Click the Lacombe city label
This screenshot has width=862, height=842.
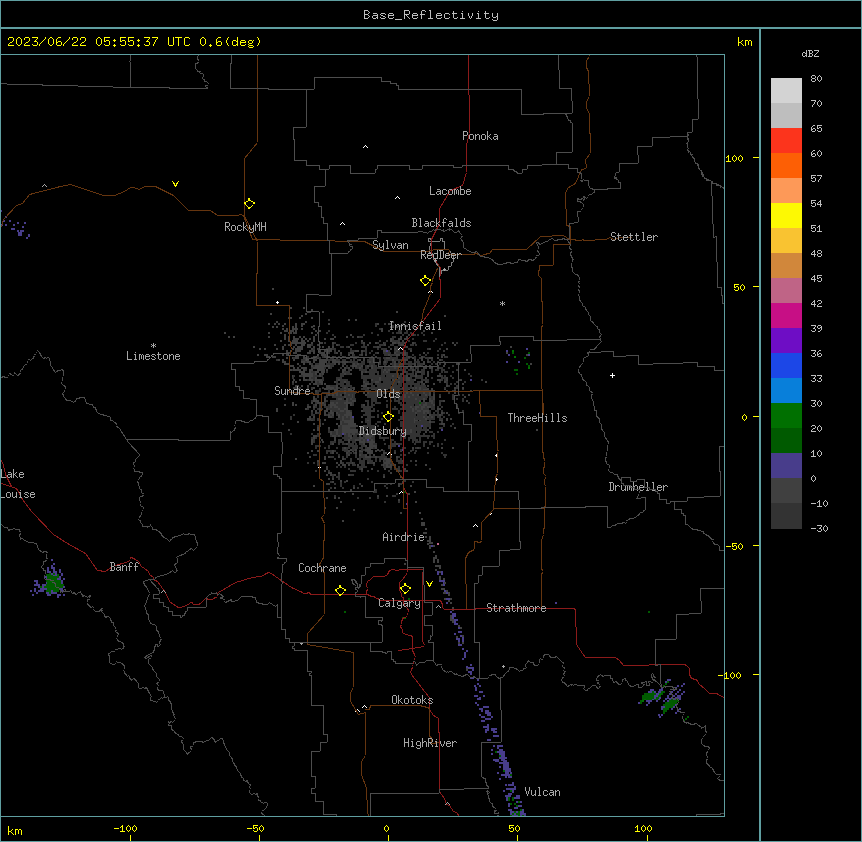450,191
